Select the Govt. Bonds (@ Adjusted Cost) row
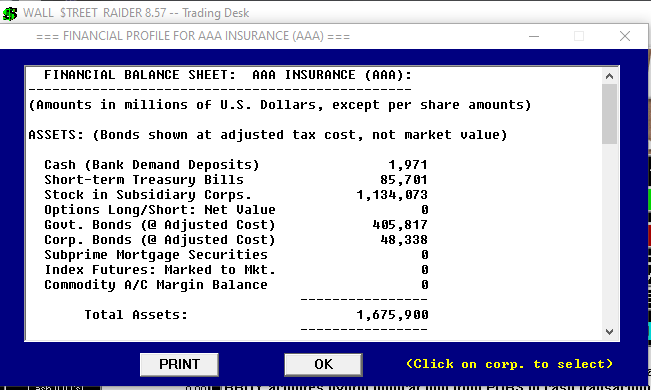 click(236, 225)
